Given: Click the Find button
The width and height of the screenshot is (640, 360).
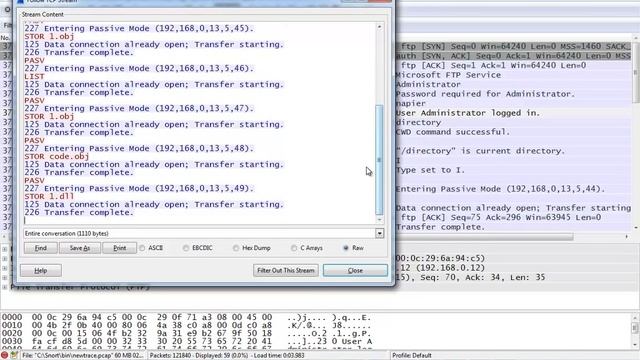Looking at the screenshot, I should [40, 248].
